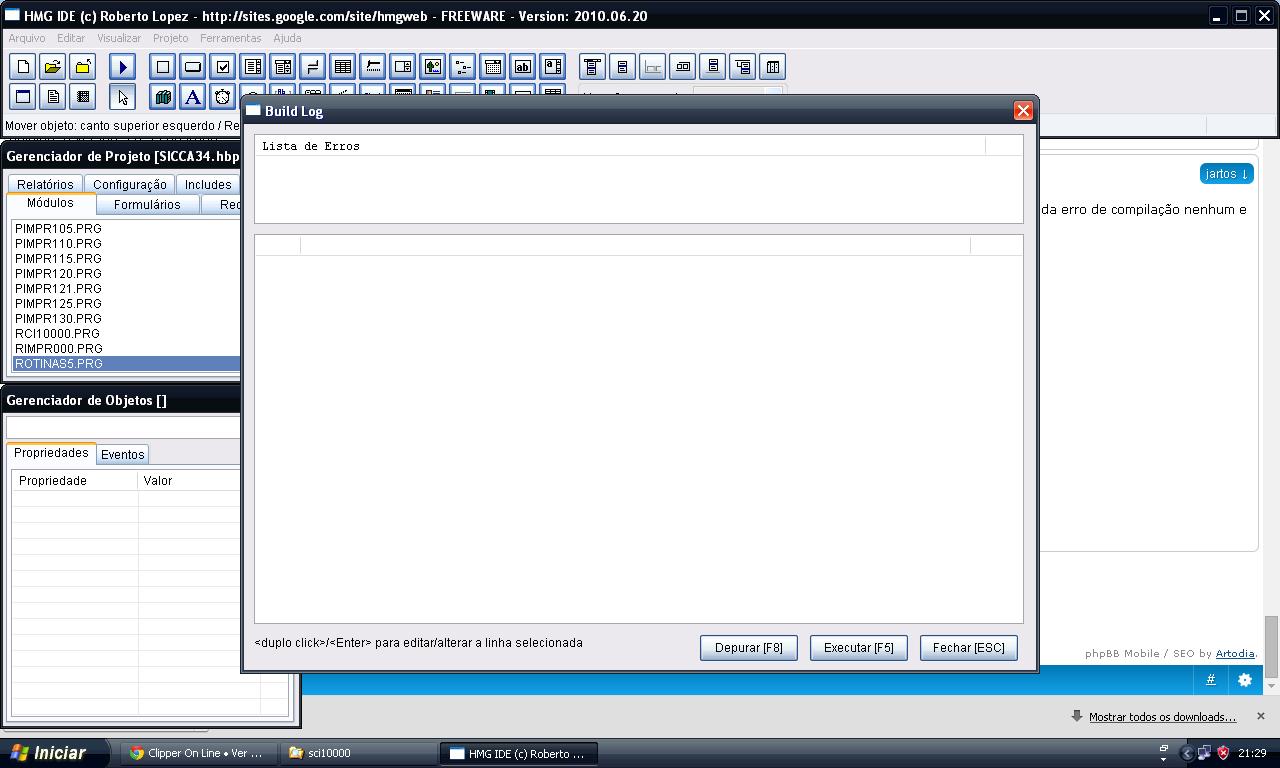Click the blank window form icon in second toolbar row
The image size is (1280, 768).
23,97
